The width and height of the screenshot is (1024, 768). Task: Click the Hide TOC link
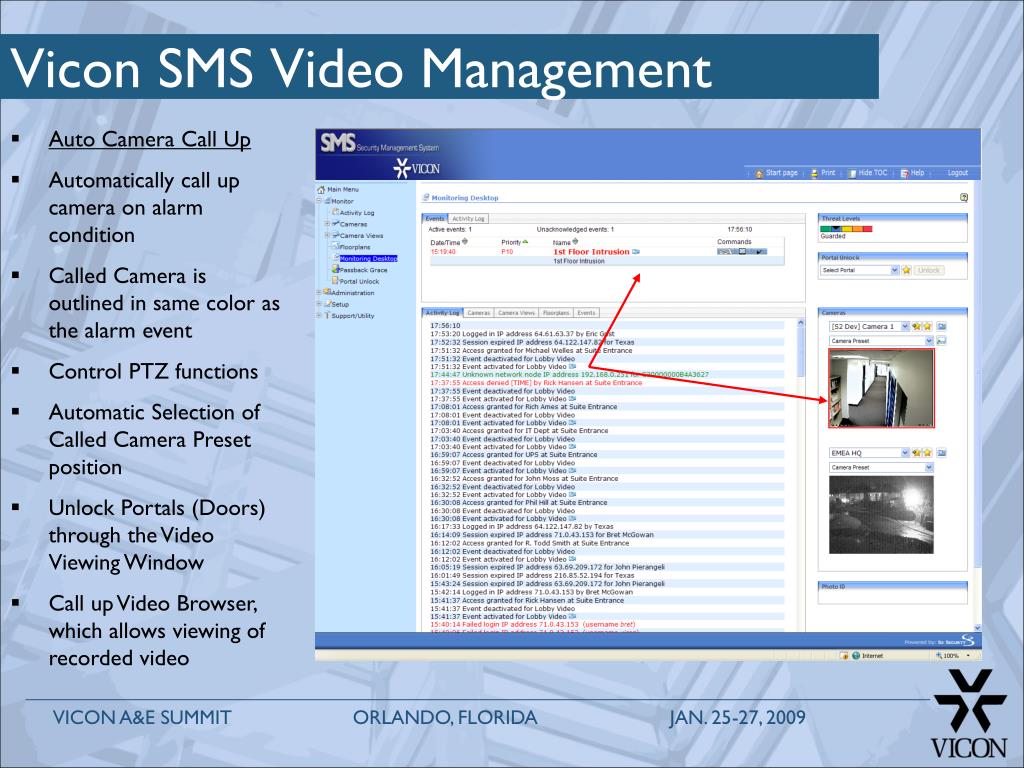coord(872,173)
